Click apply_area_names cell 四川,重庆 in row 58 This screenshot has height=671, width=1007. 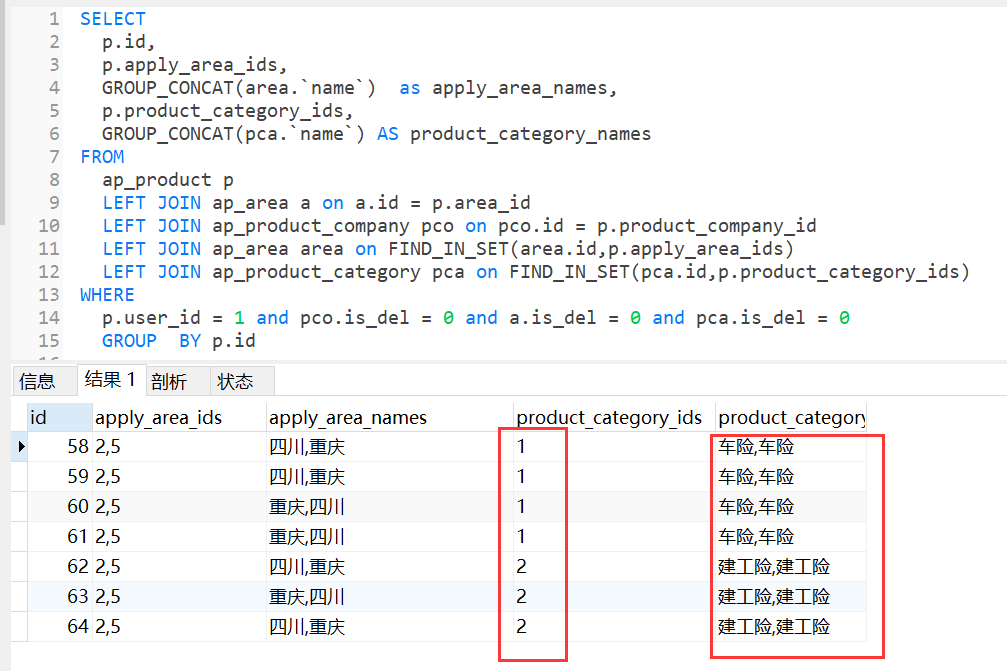click(x=389, y=446)
